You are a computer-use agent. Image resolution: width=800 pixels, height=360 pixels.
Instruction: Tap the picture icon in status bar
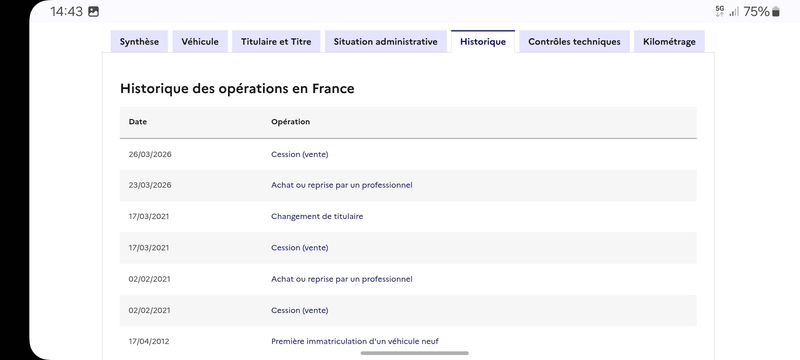(93, 12)
